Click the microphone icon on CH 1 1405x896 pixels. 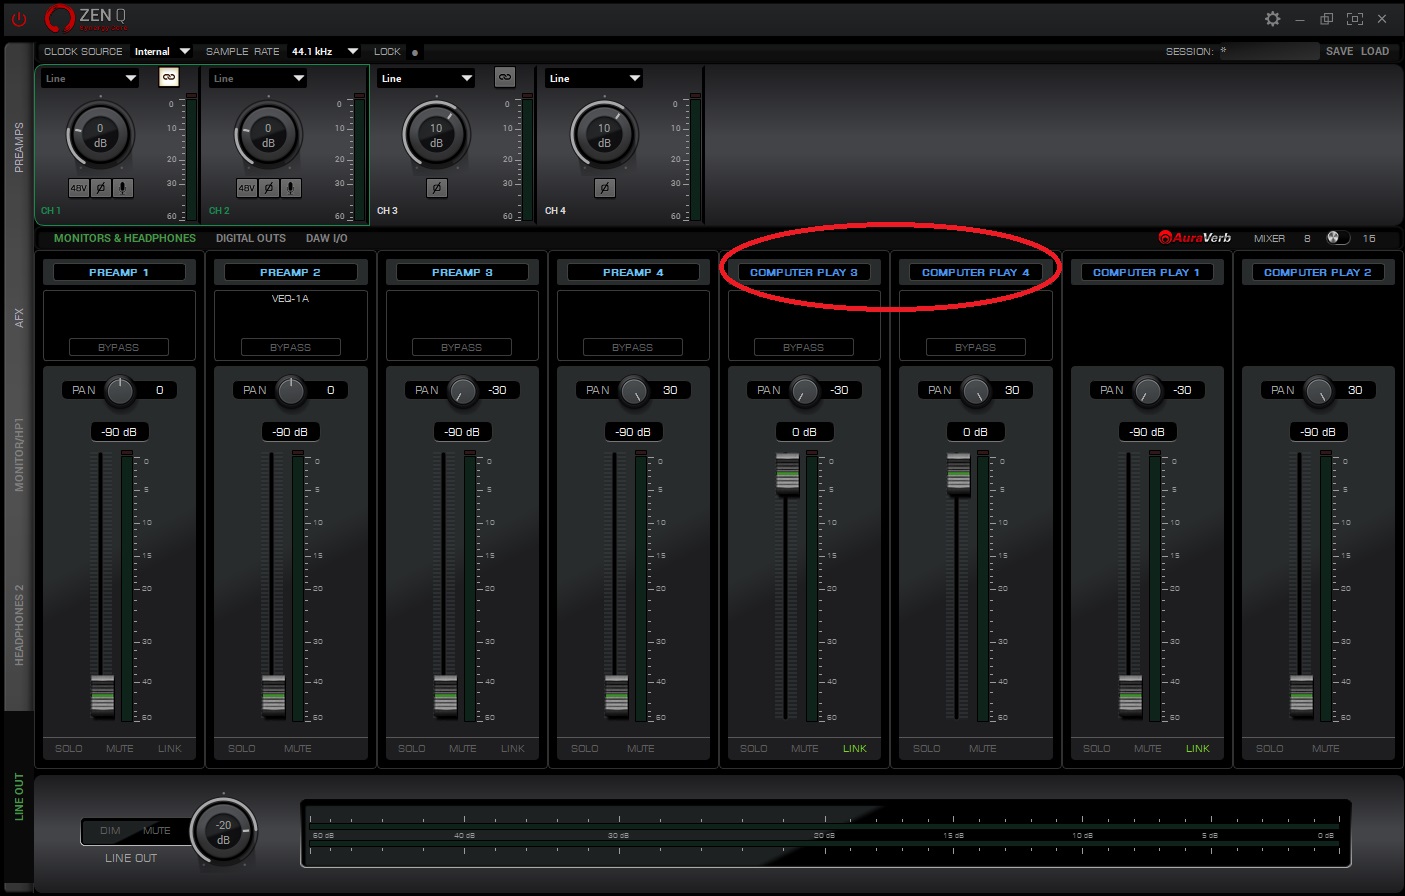(x=123, y=188)
